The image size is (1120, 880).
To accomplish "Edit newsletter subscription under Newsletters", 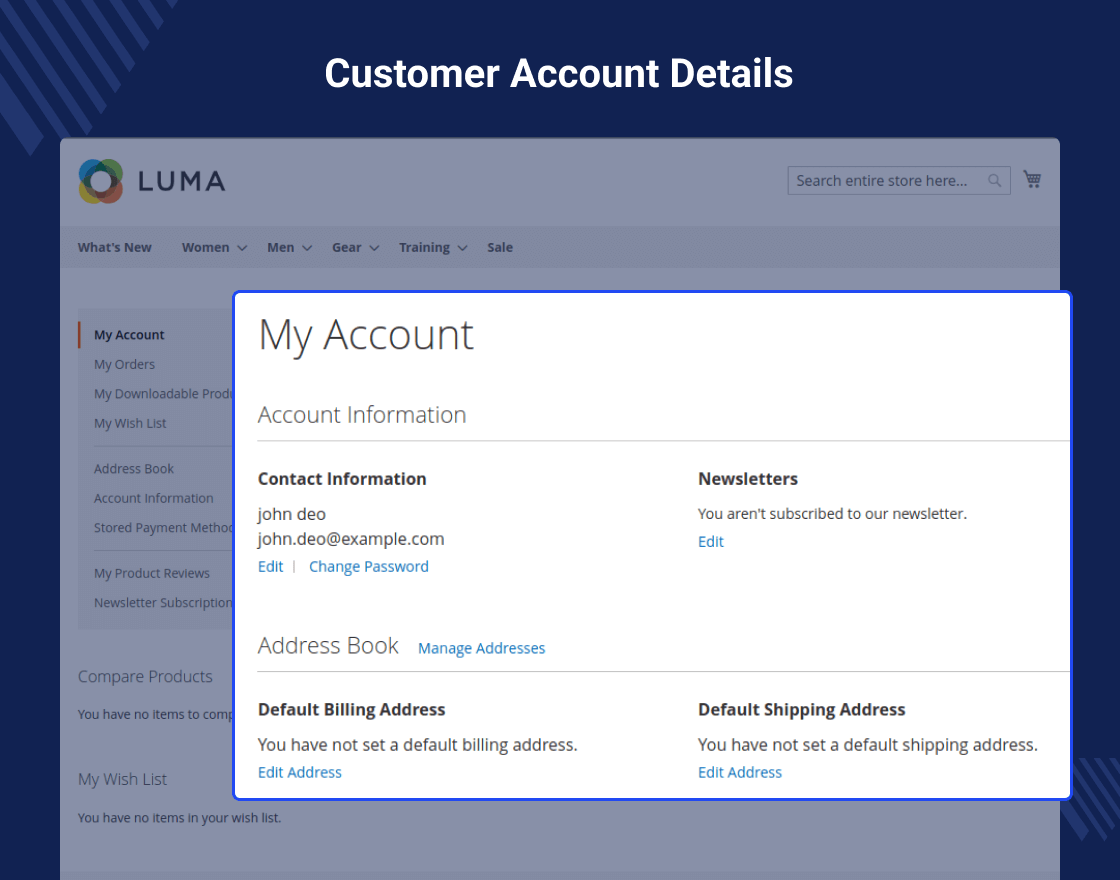I will 711,541.
